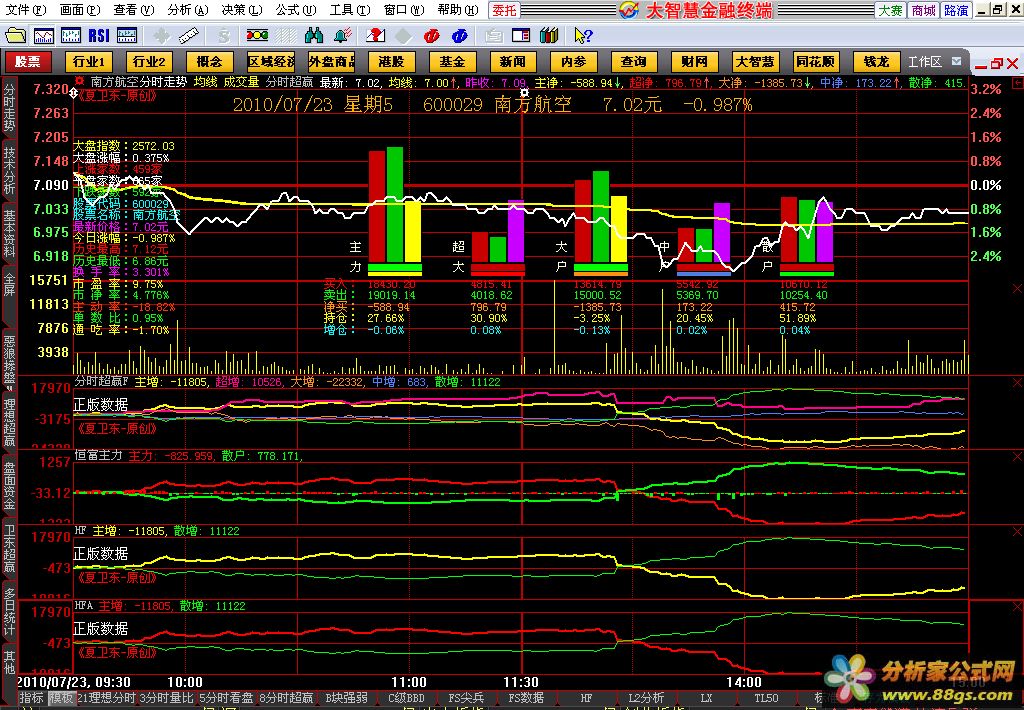Screen dimensions: 1024x710
Task: Click the red question mark chart icon
Action: tap(376, 35)
